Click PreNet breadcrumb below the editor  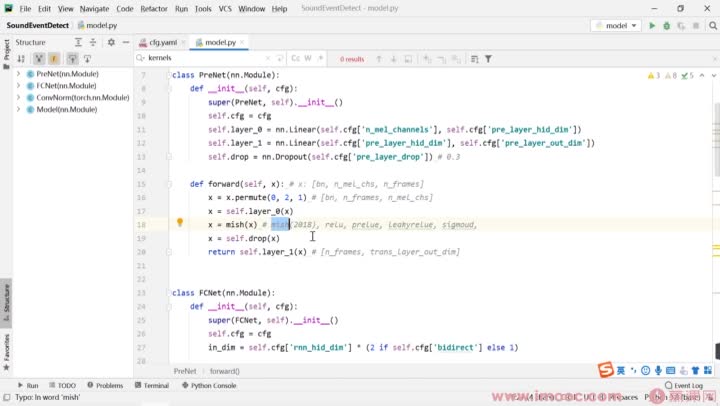(185, 371)
